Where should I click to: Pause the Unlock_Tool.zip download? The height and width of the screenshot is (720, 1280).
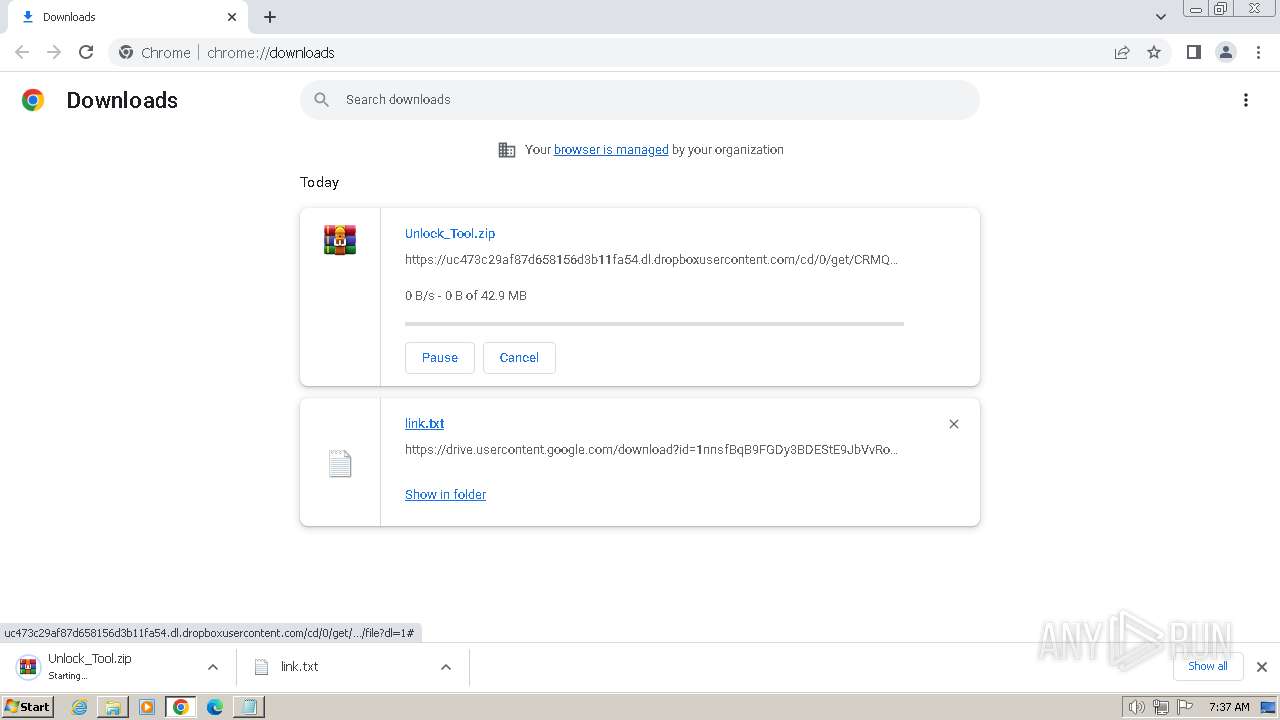pyautogui.click(x=440, y=357)
